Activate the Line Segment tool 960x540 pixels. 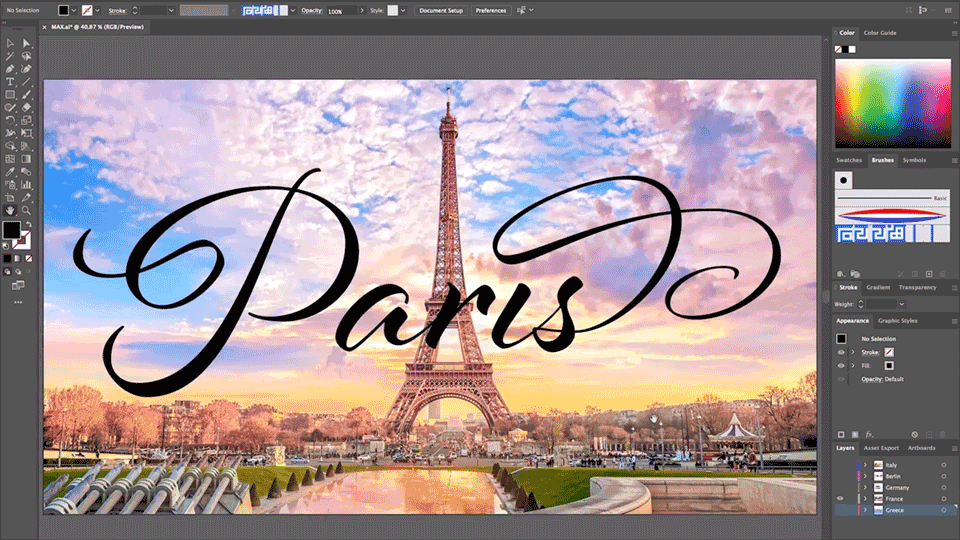click(26, 82)
